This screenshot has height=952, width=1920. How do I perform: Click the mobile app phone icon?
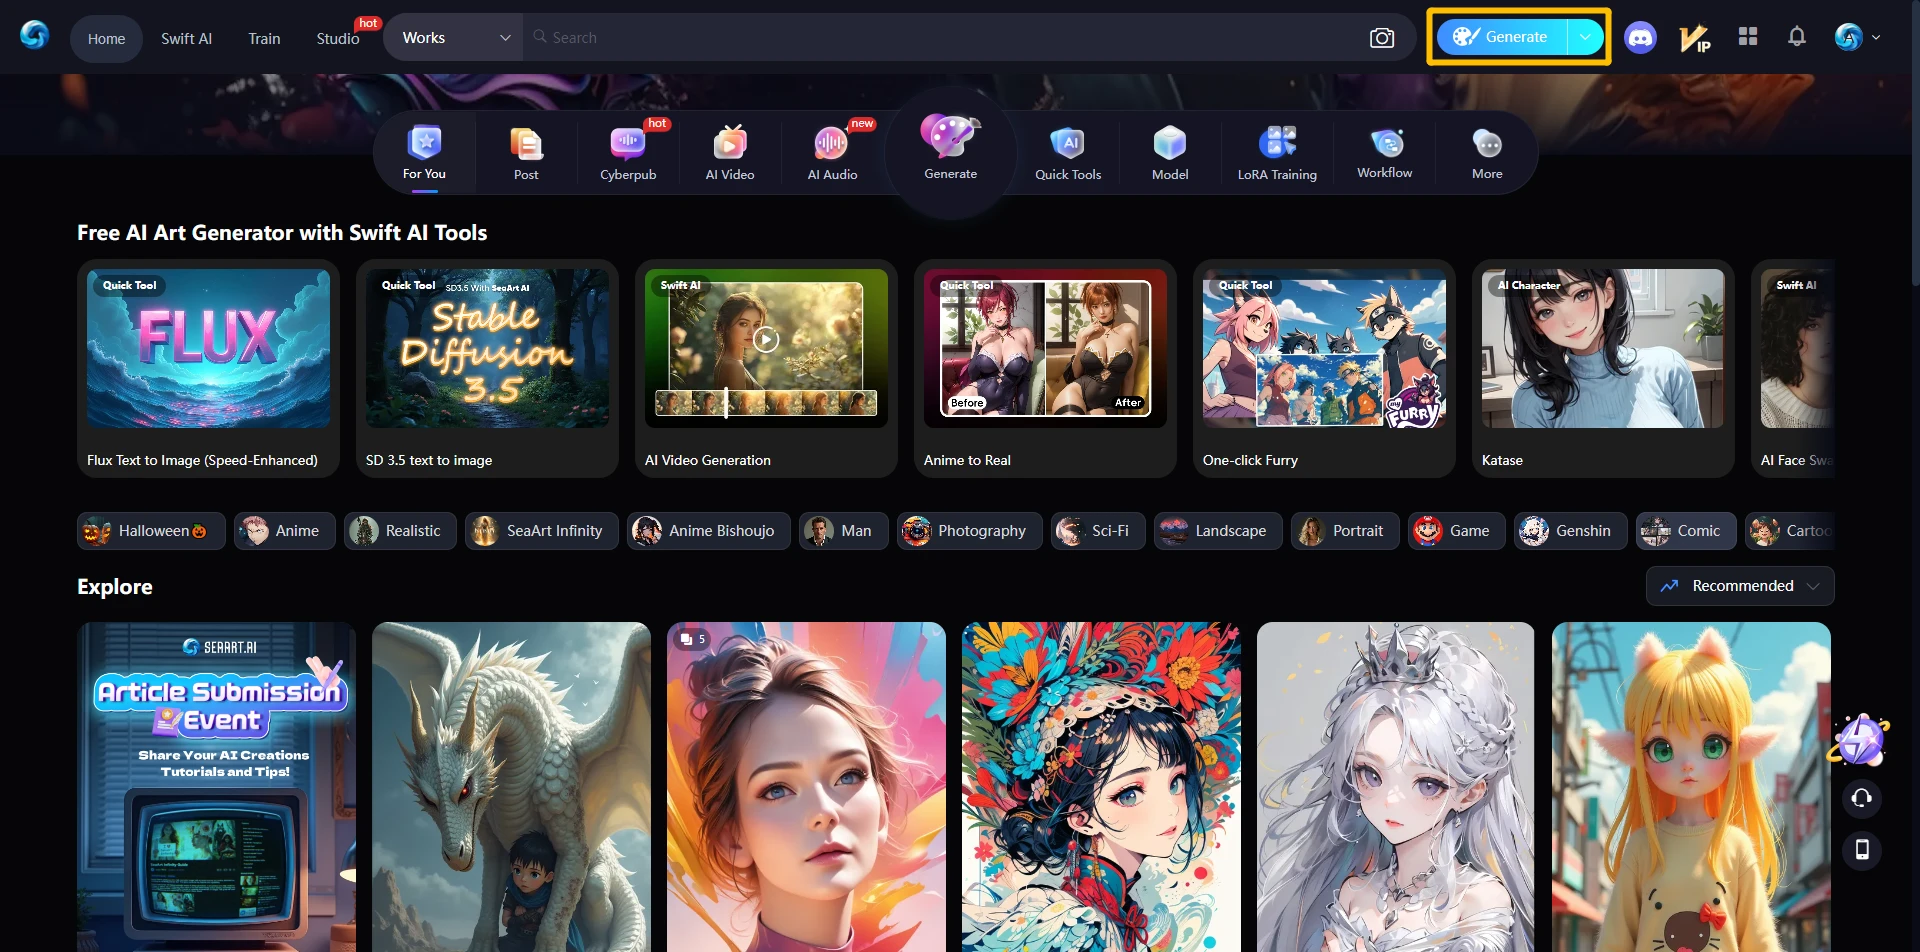[x=1862, y=850]
